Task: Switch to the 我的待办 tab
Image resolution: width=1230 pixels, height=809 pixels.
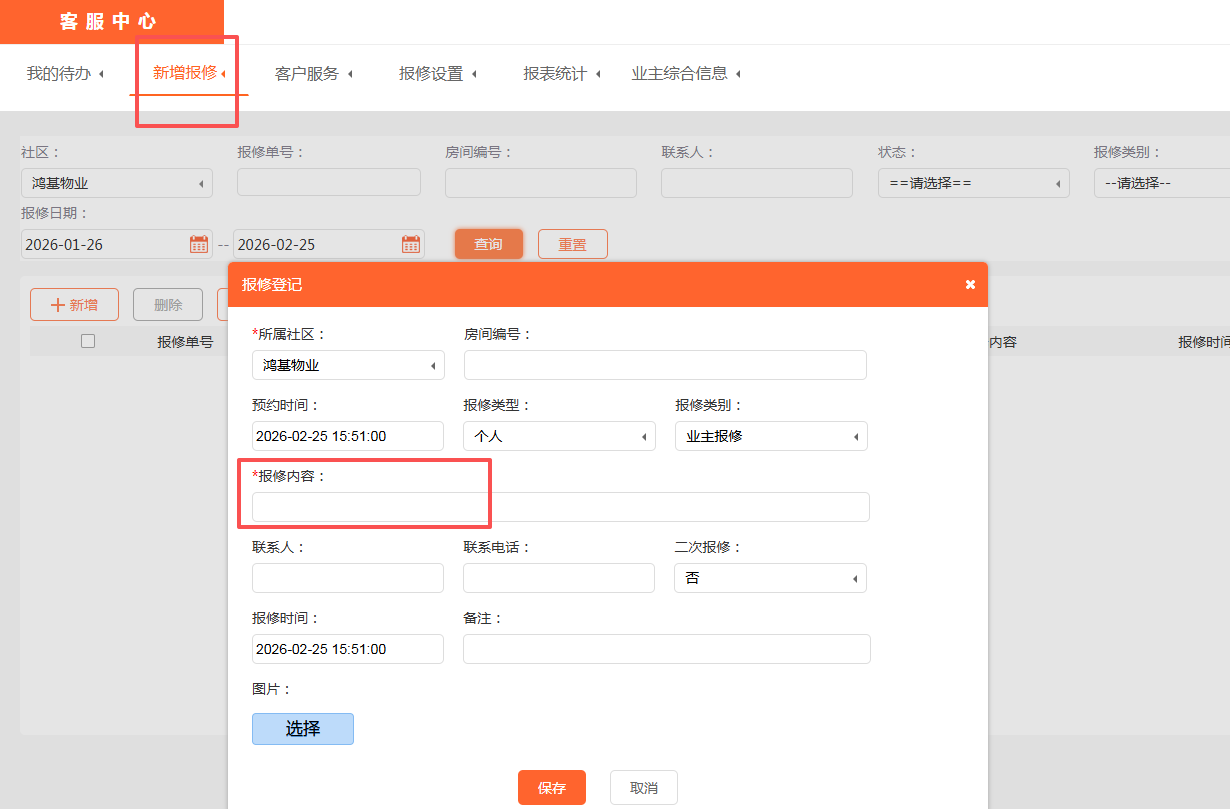Action: coord(58,73)
